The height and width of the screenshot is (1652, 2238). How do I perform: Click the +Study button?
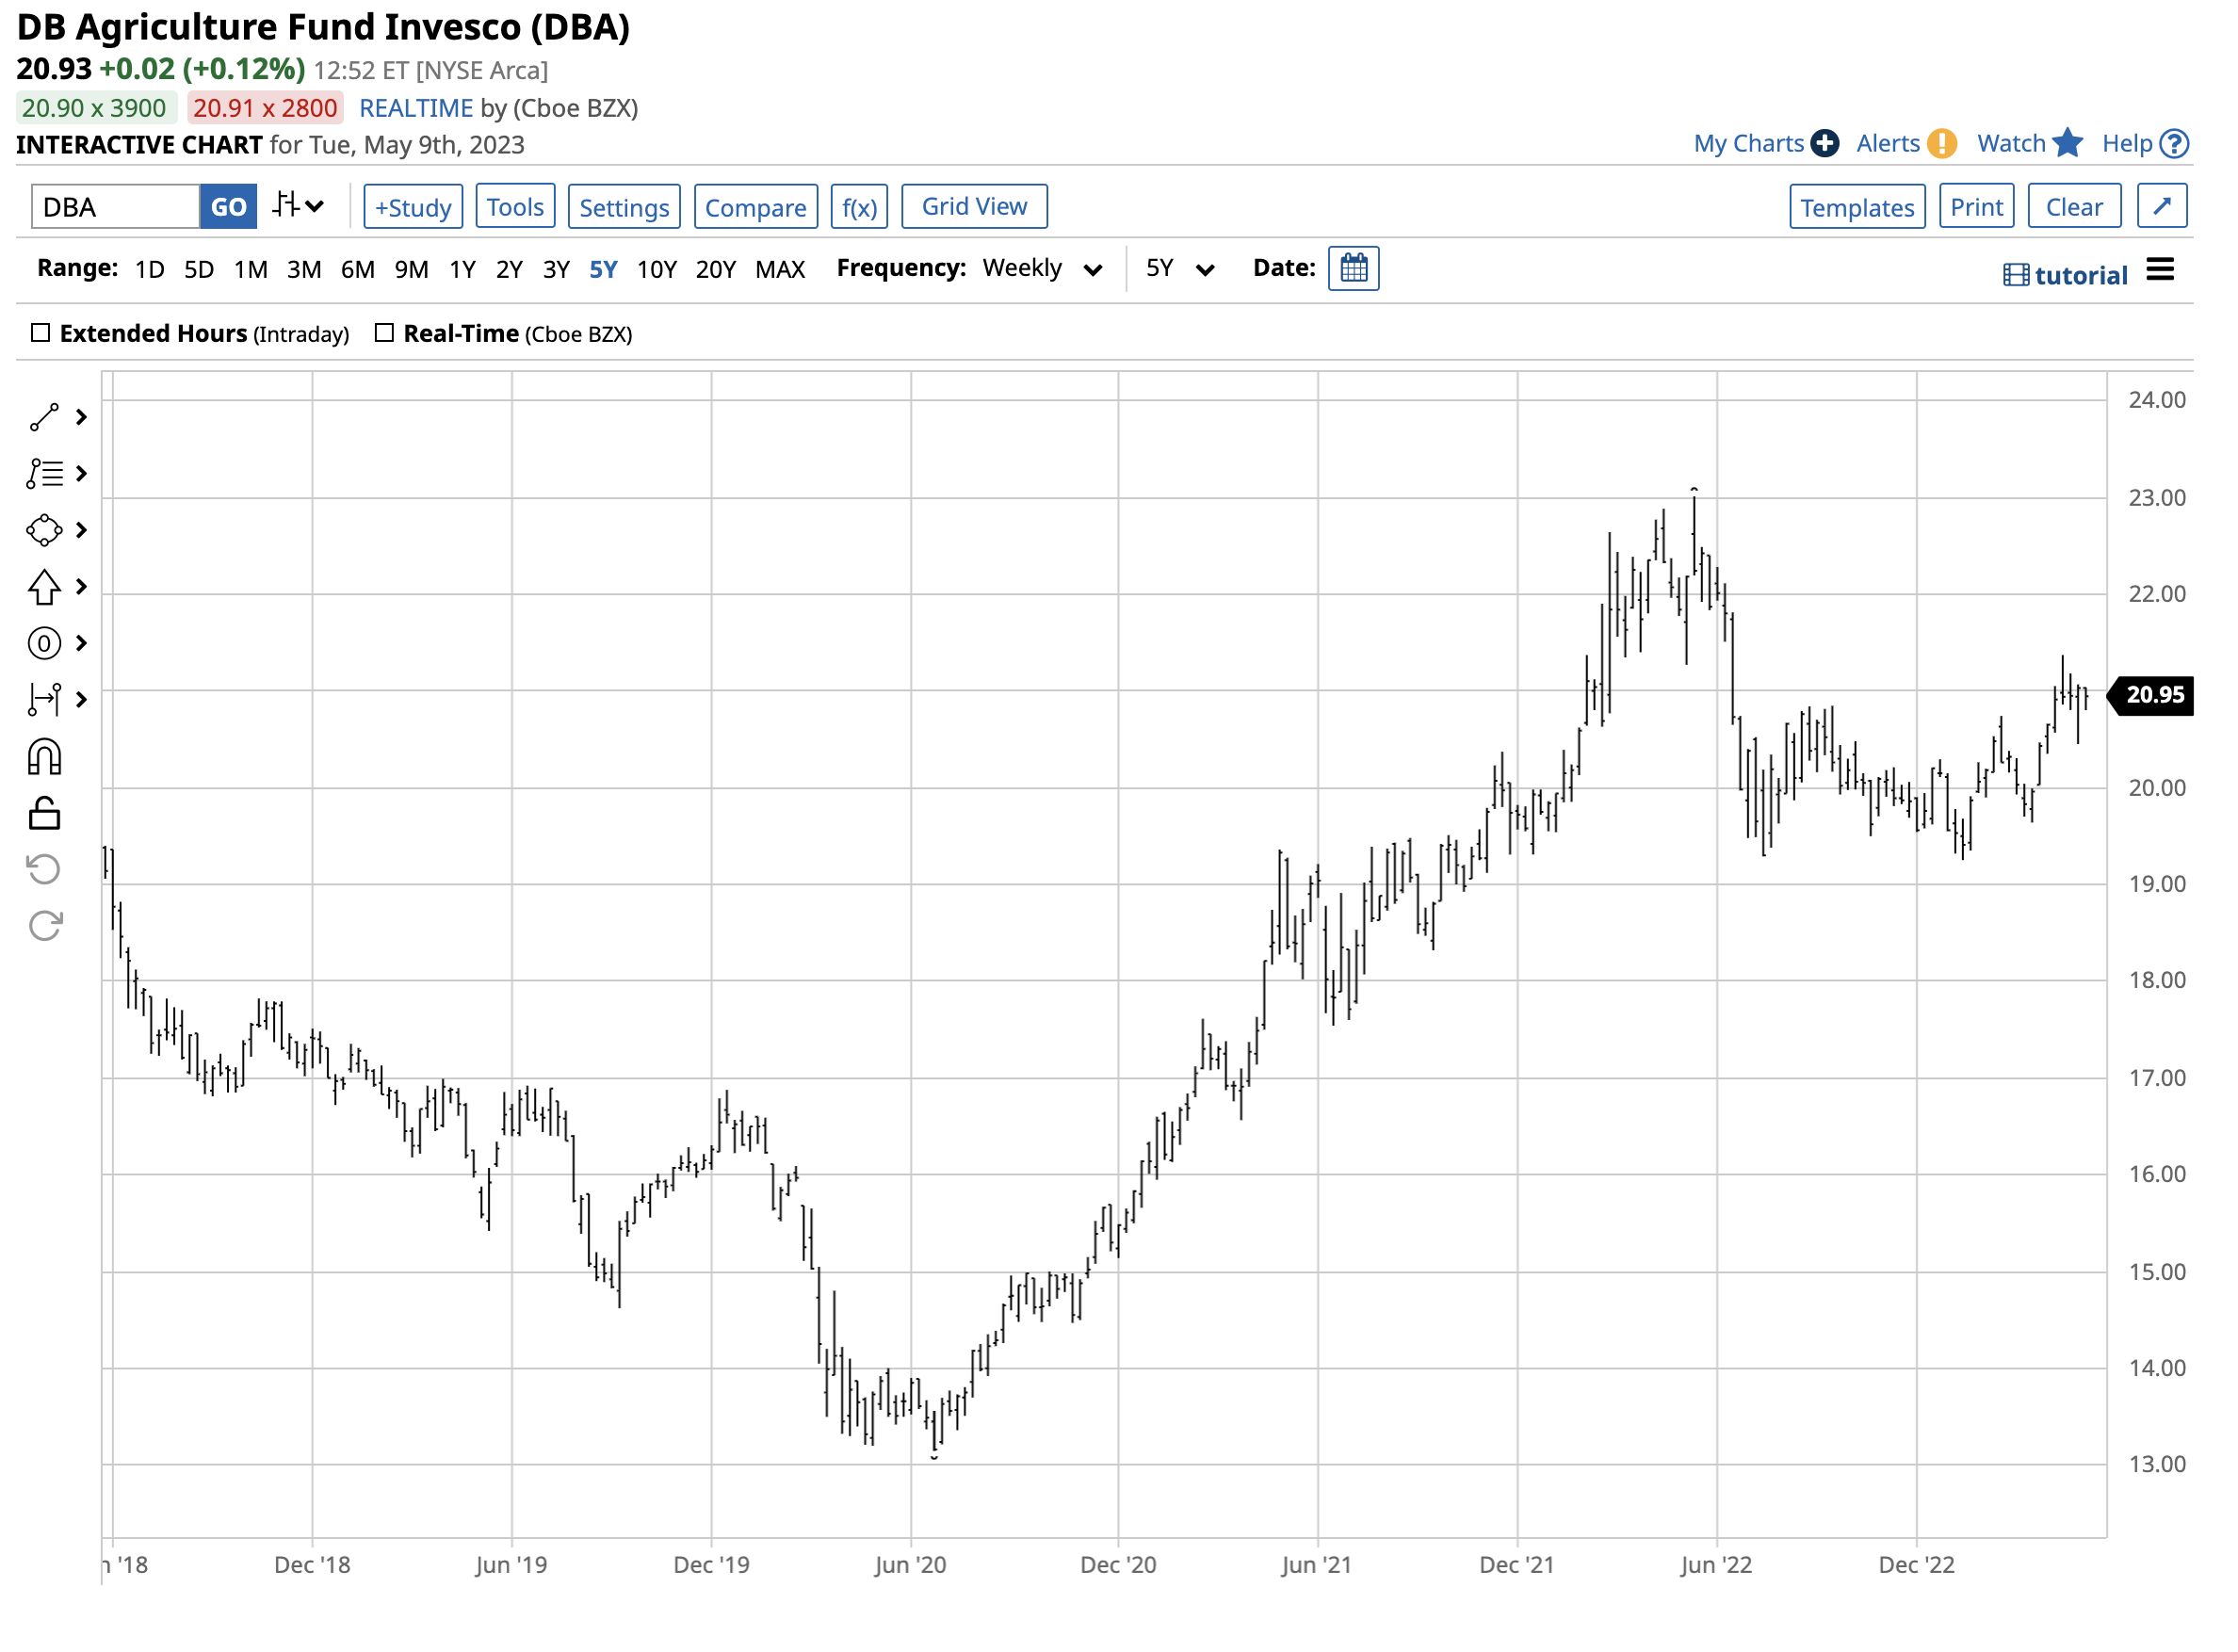point(414,207)
